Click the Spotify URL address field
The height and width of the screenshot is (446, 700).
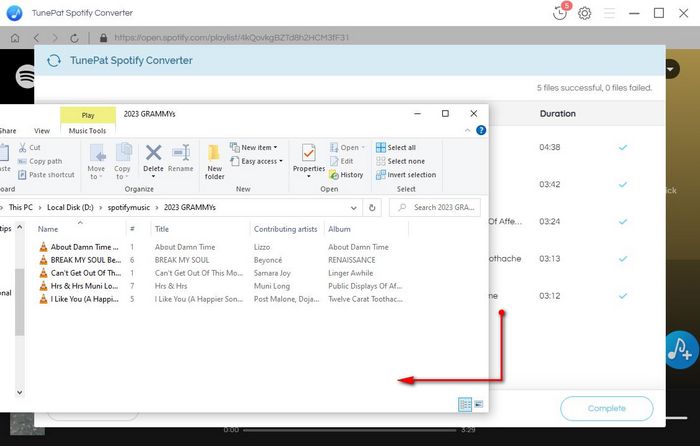point(232,38)
